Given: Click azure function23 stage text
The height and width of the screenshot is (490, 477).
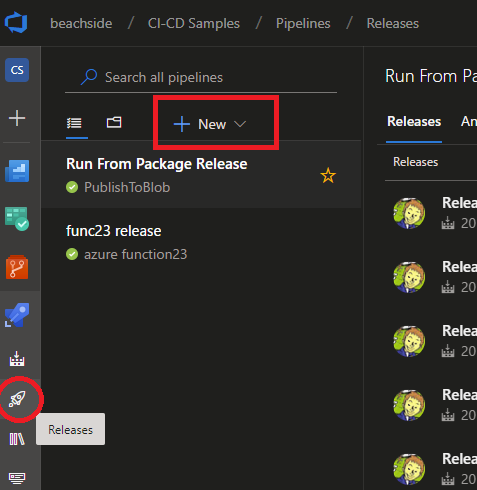Looking at the screenshot, I should (136, 254).
